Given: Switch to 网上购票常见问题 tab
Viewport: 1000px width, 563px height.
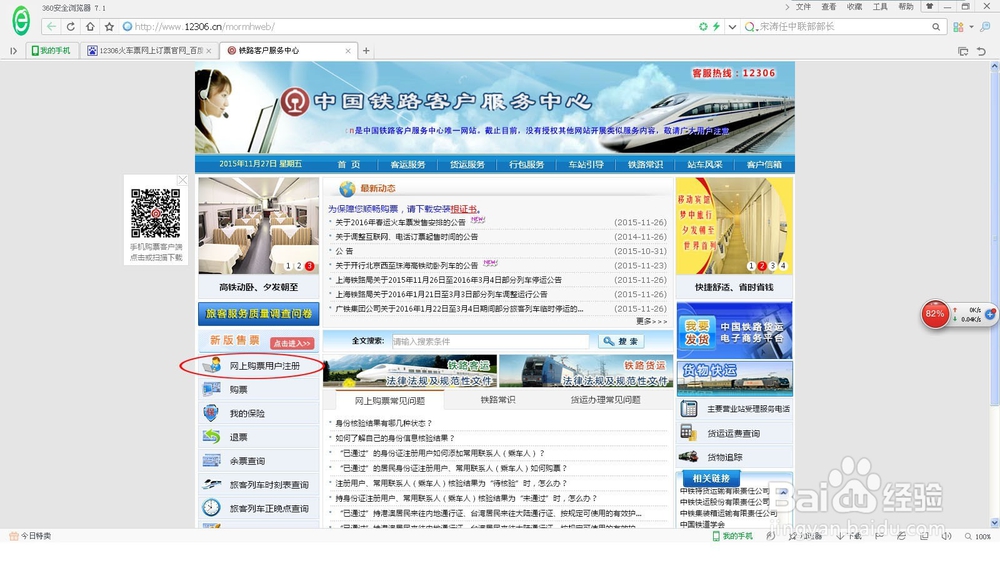Looking at the screenshot, I should (x=390, y=400).
